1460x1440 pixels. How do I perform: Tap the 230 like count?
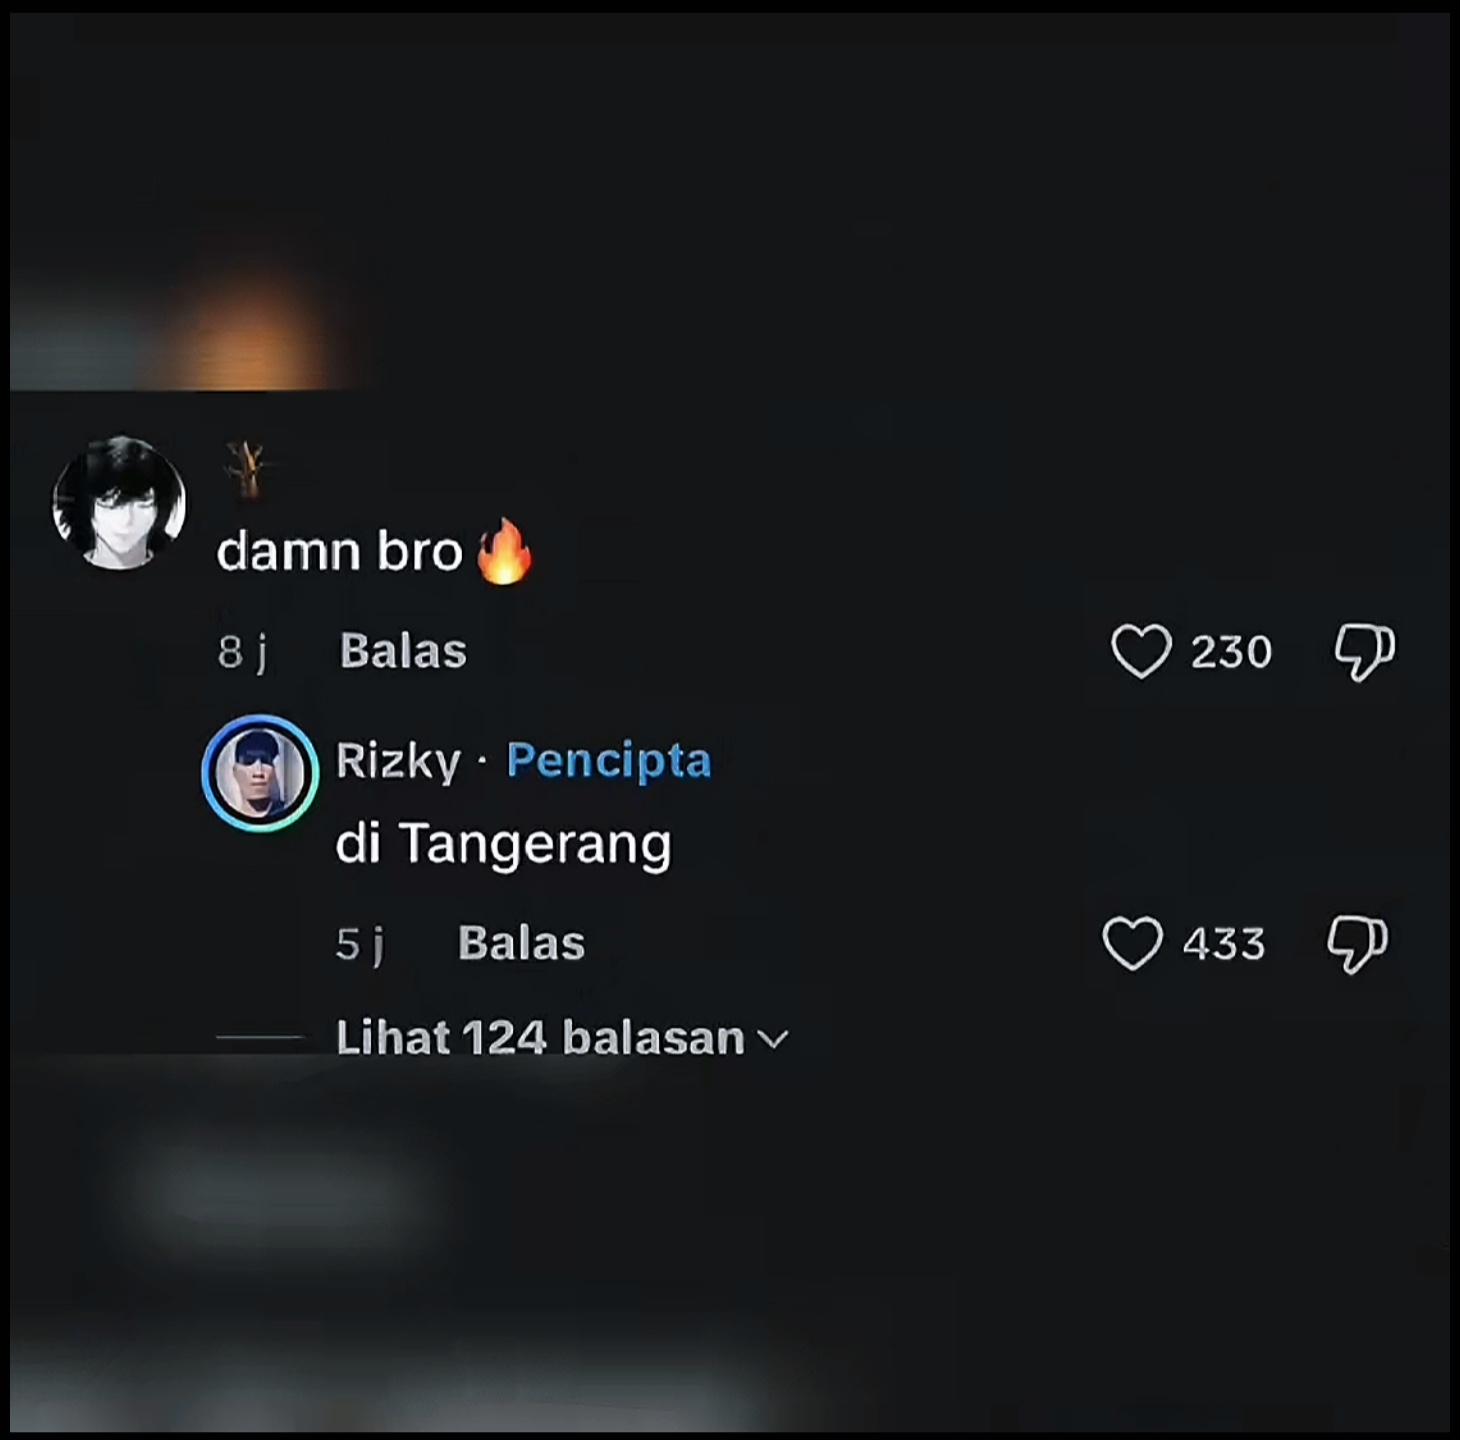pyautogui.click(x=1231, y=652)
